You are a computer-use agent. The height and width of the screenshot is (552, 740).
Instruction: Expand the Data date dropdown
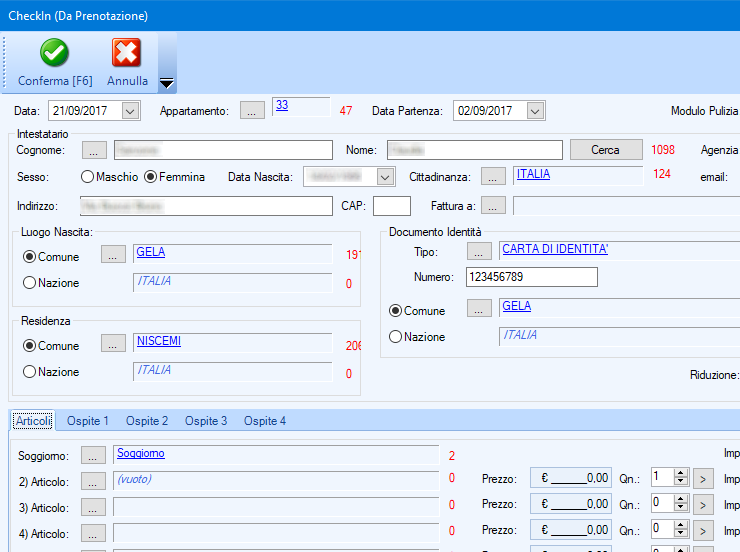(x=130, y=111)
